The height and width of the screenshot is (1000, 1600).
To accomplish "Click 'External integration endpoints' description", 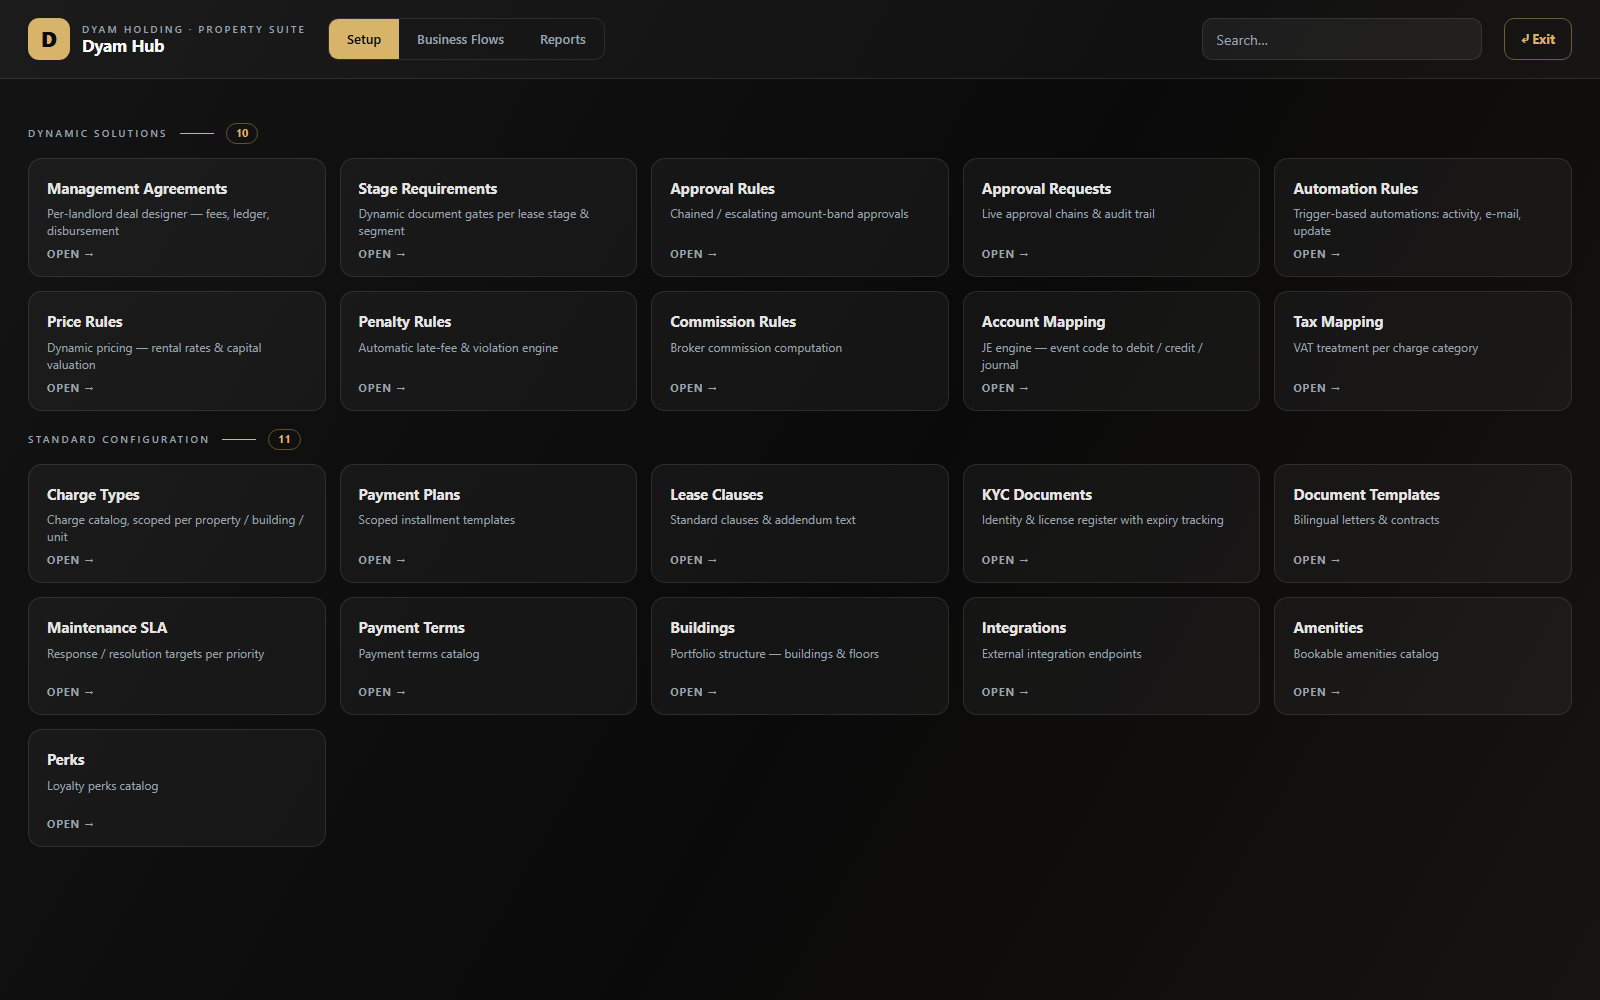I will tap(1061, 654).
